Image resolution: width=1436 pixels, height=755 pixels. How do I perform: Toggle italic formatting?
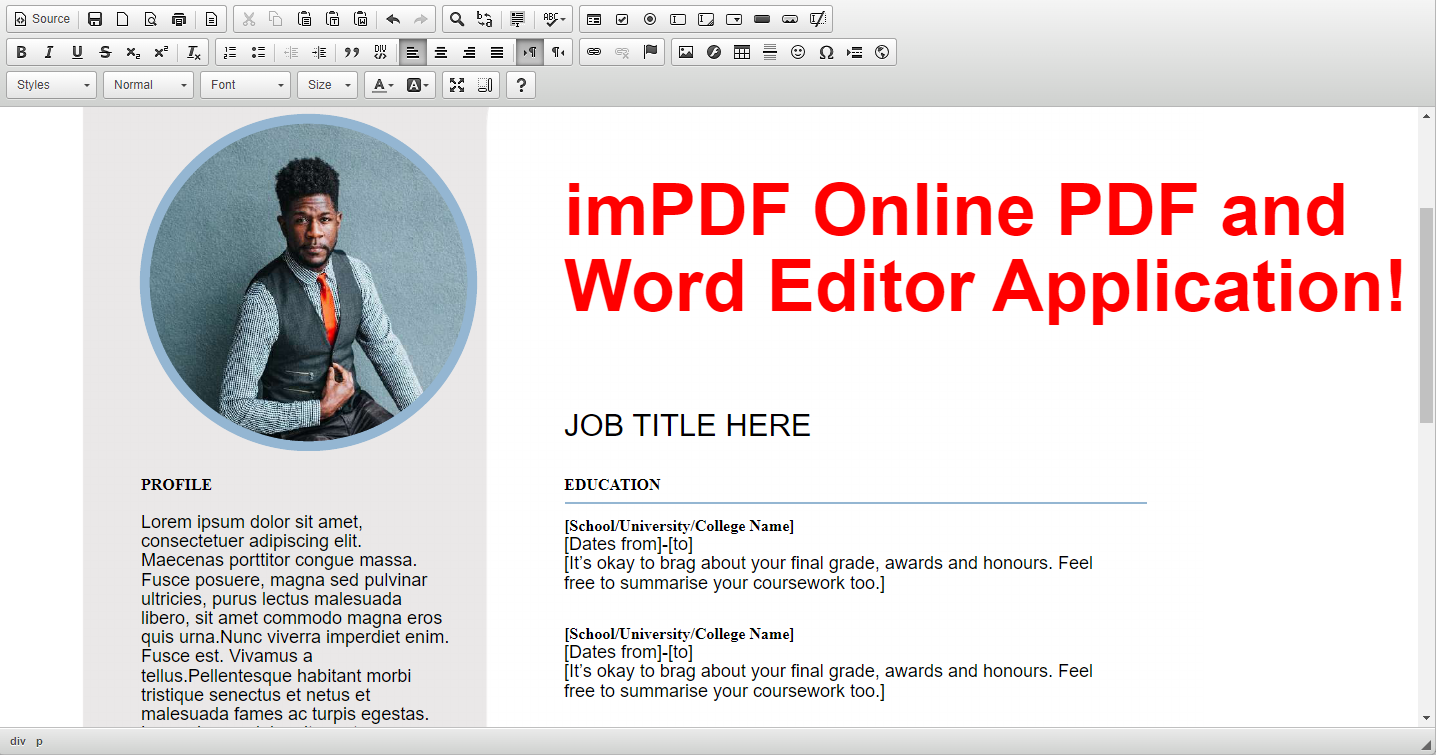[49, 52]
